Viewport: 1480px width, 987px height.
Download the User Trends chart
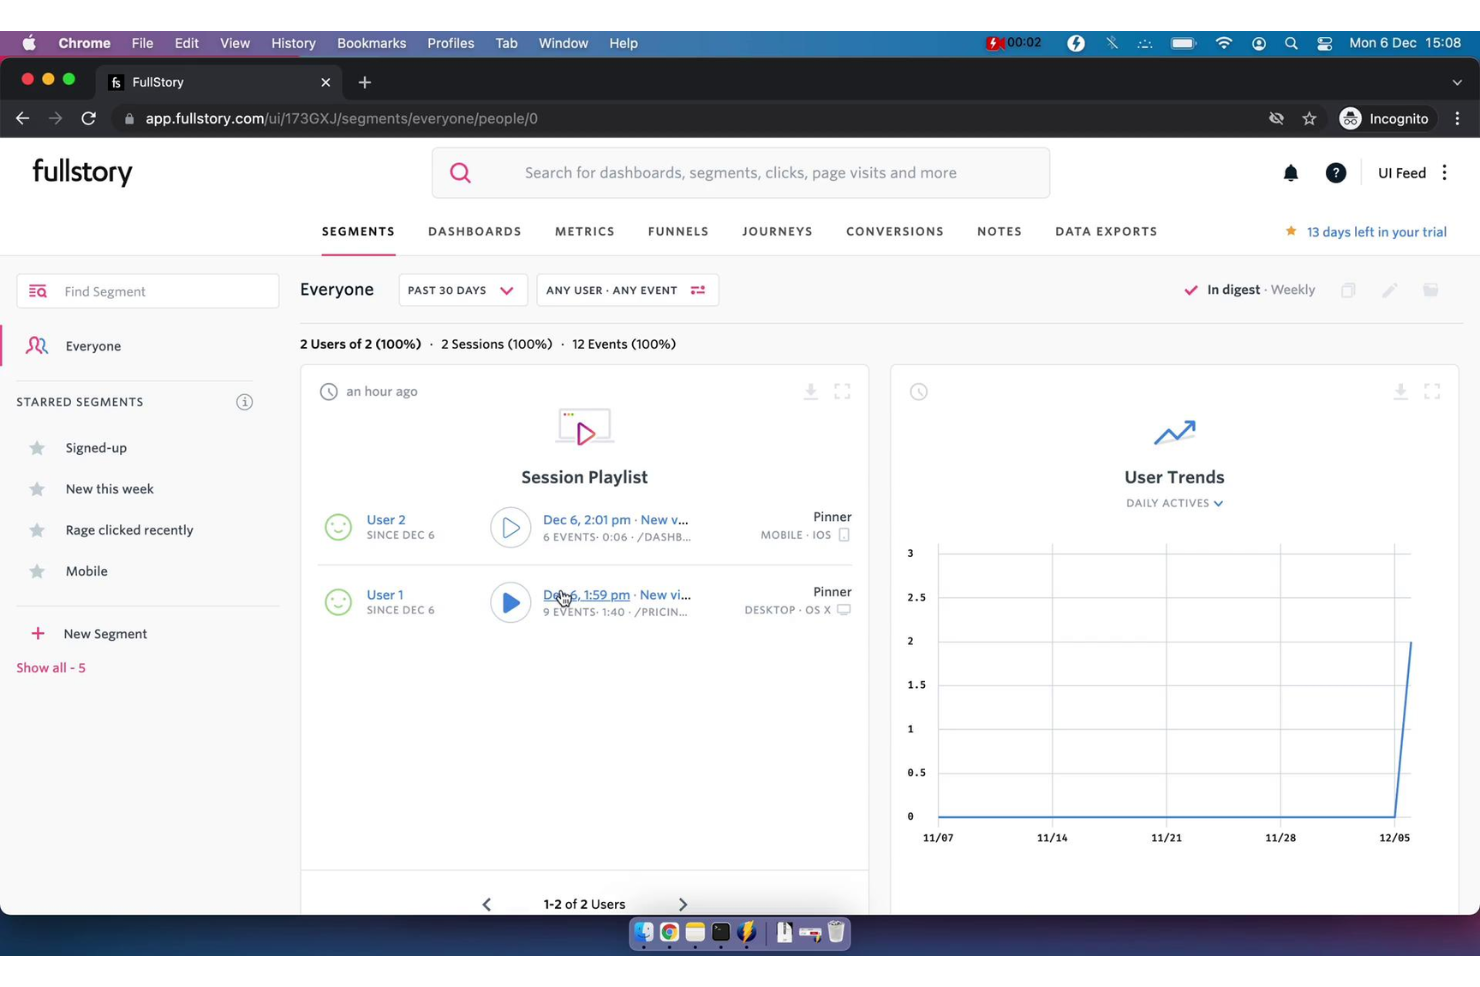click(x=1400, y=392)
